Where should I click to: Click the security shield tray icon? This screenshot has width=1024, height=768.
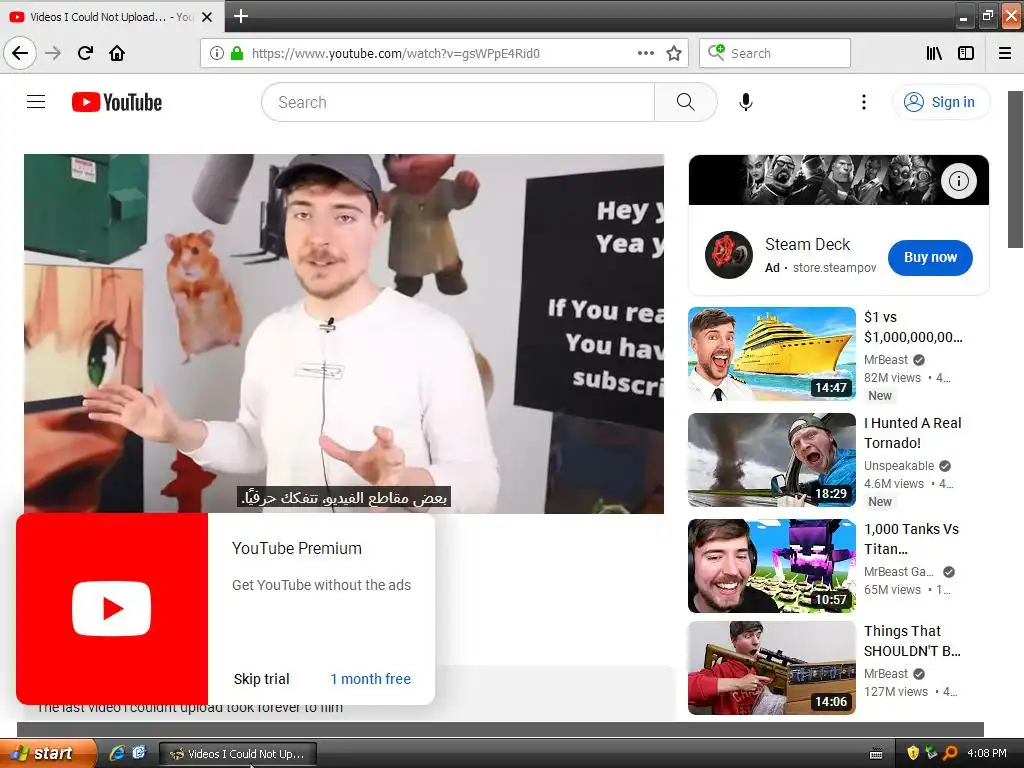913,754
